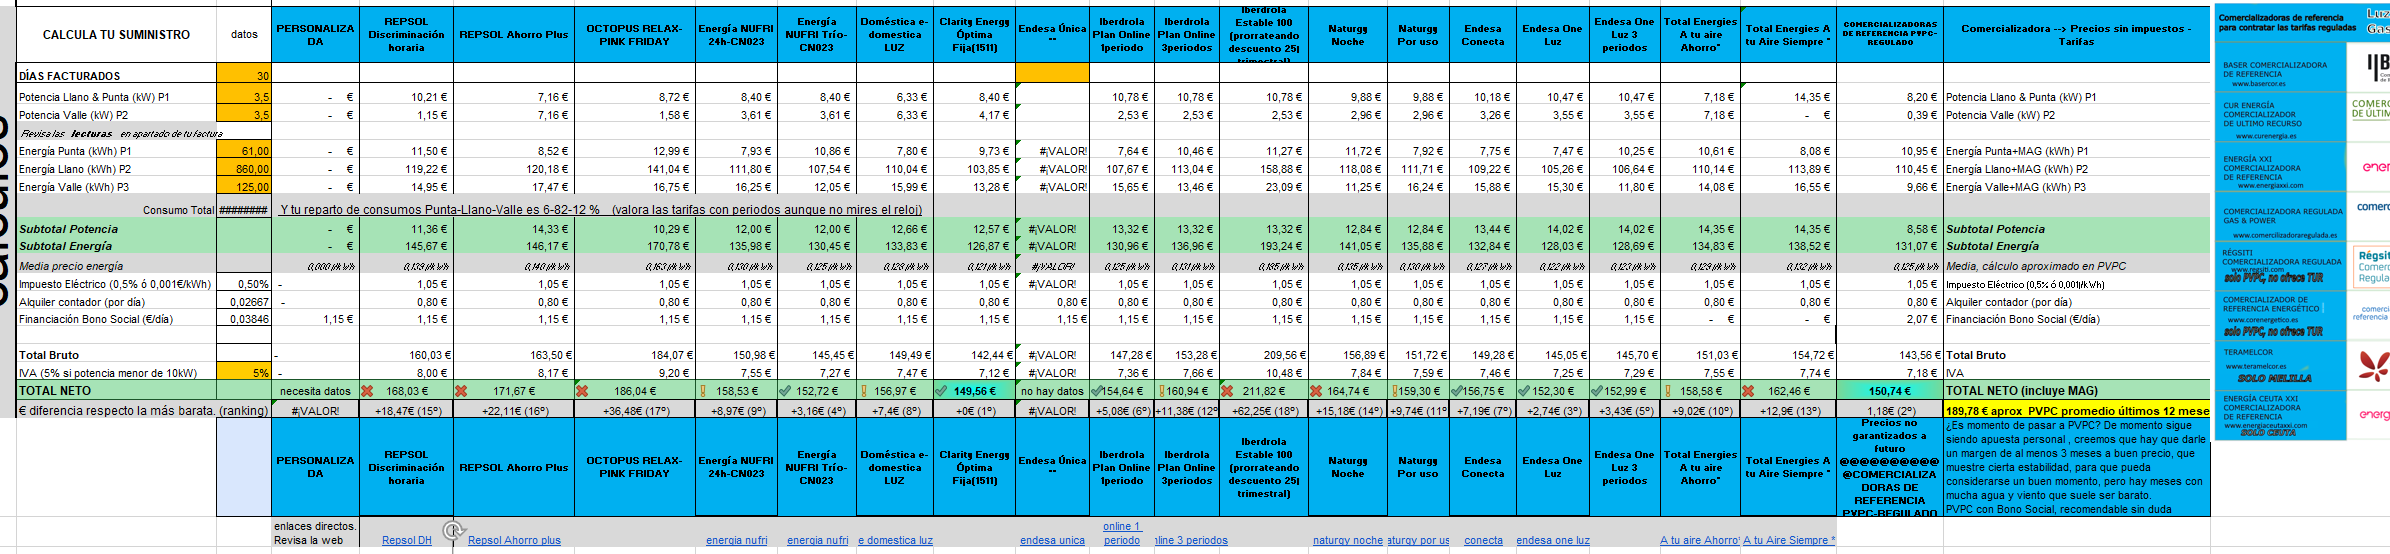Click the red X icon beside 211,82 €
The image size is (2390, 554).
tap(1229, 391)
